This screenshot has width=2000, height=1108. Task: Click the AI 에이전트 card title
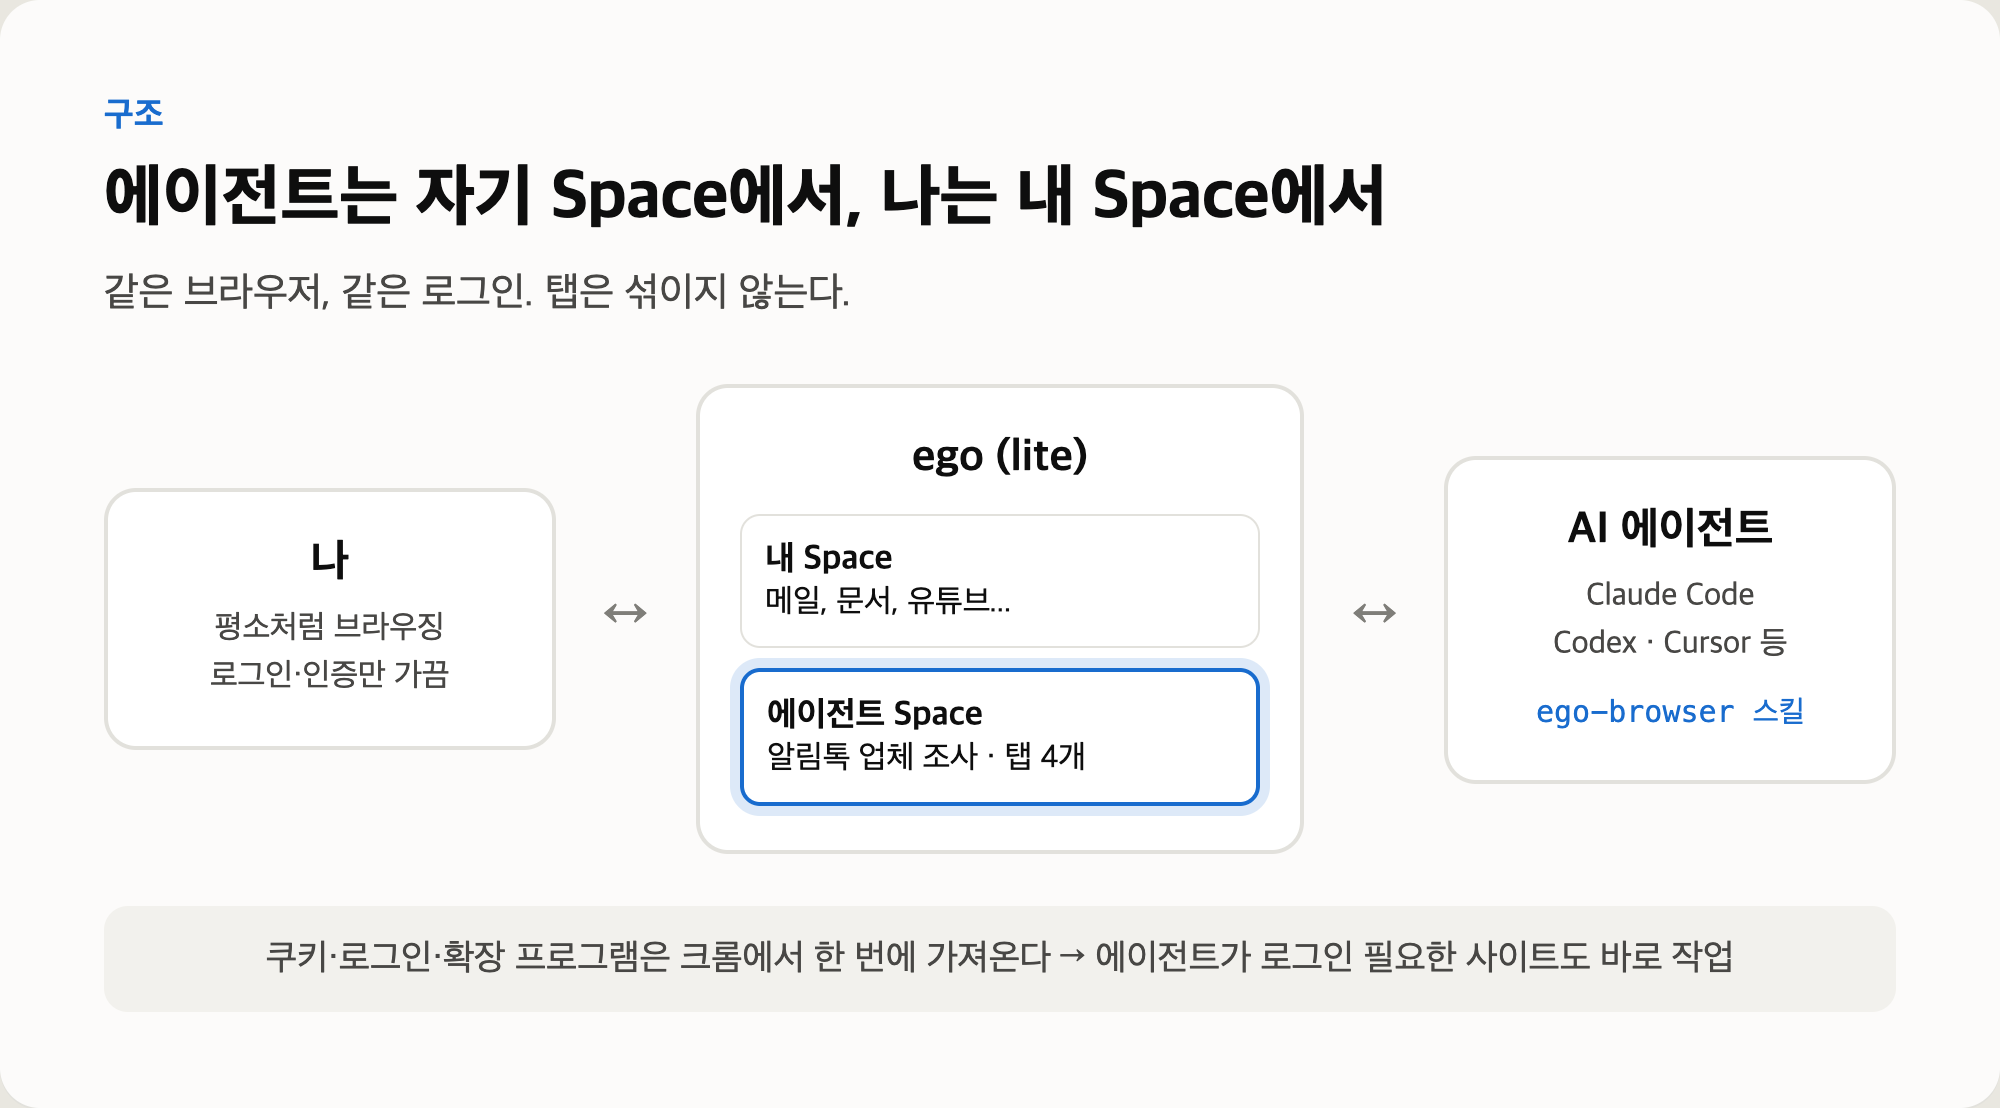[1670, 527]
